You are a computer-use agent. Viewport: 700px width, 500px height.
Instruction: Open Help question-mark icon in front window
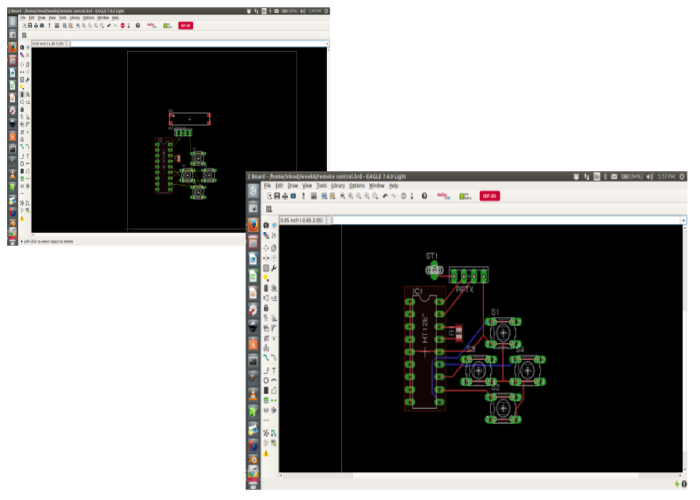pos(424,196)
